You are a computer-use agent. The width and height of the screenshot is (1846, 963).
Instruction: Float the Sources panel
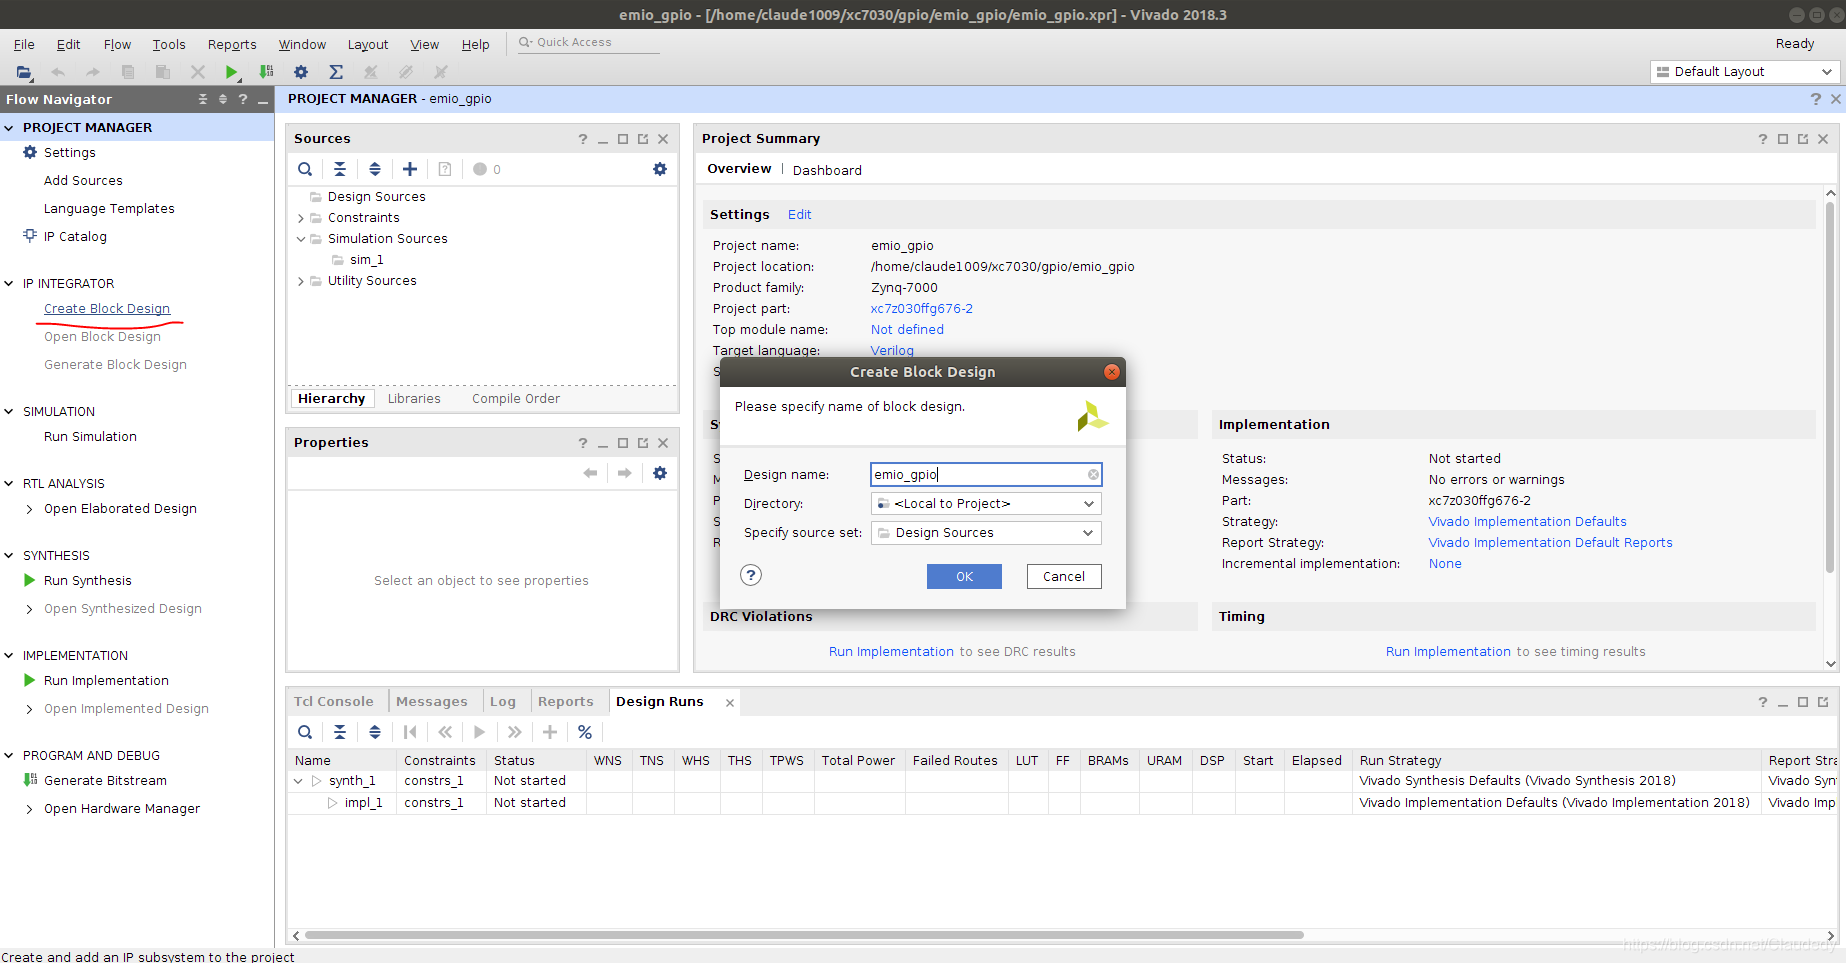(643, 139)
